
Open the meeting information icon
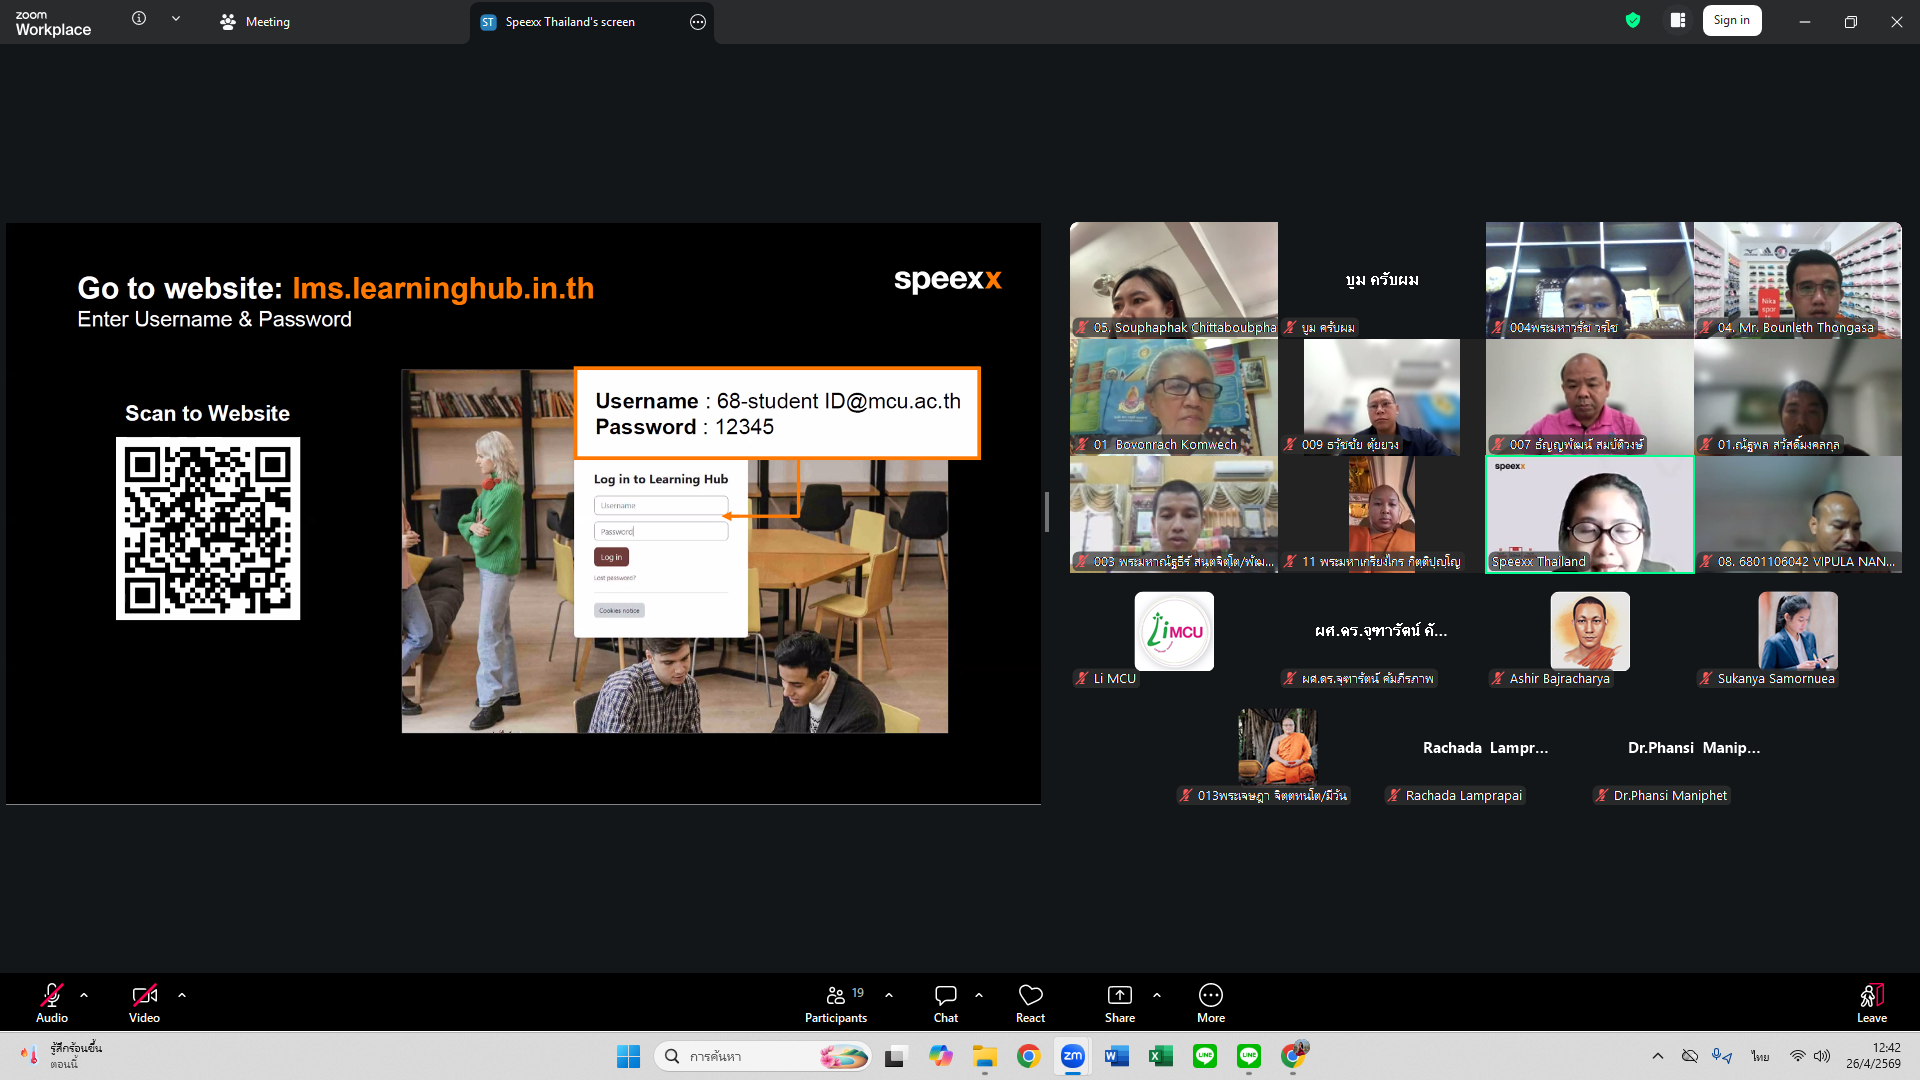pos(139,19)
